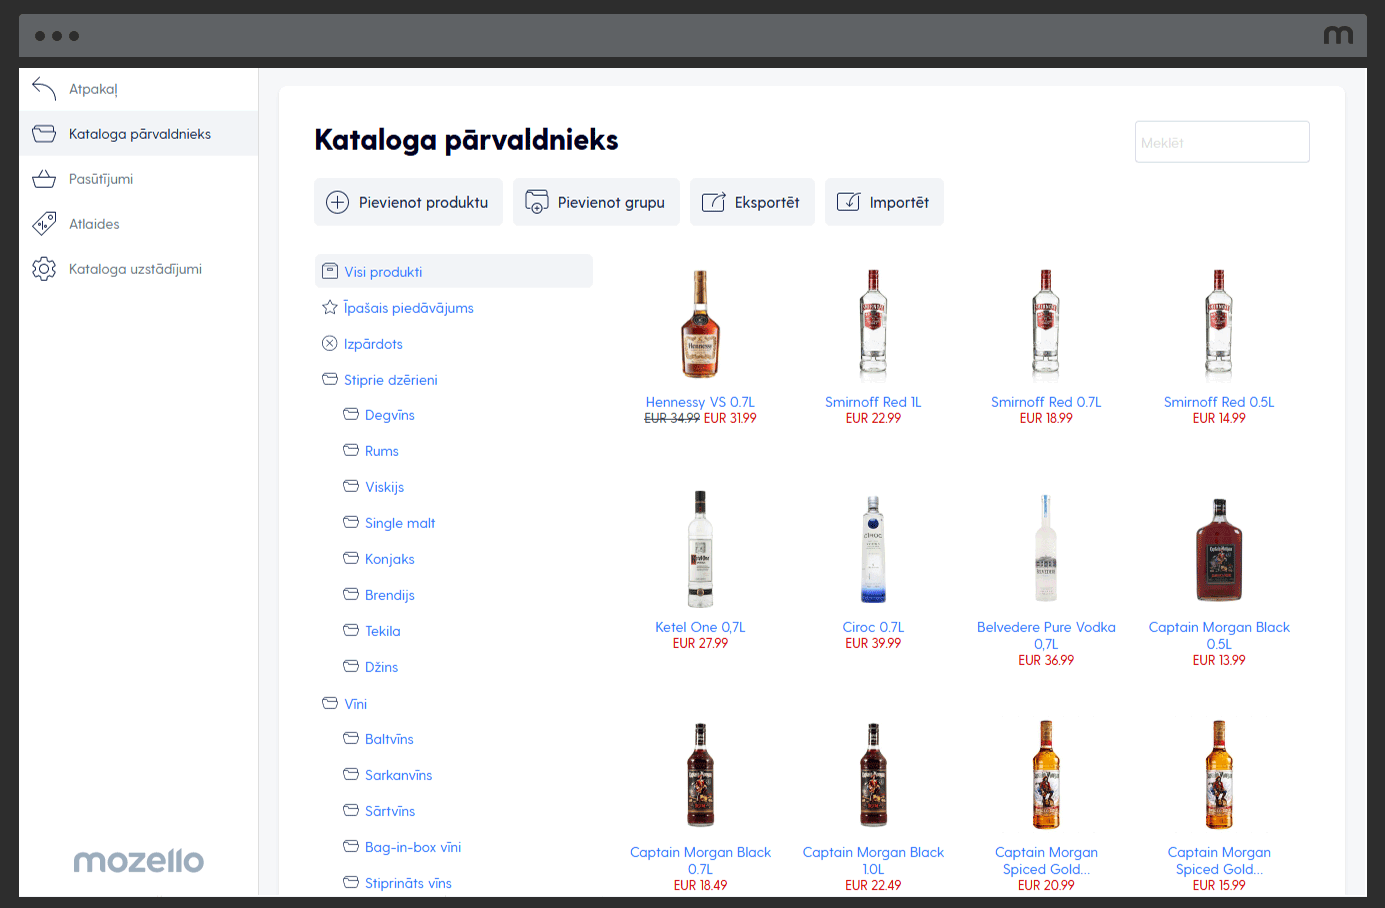Screen dimensions: 1385x908
Task: Click the basket icon beside Pasūtījumi
Action: (x=44, y=179)
